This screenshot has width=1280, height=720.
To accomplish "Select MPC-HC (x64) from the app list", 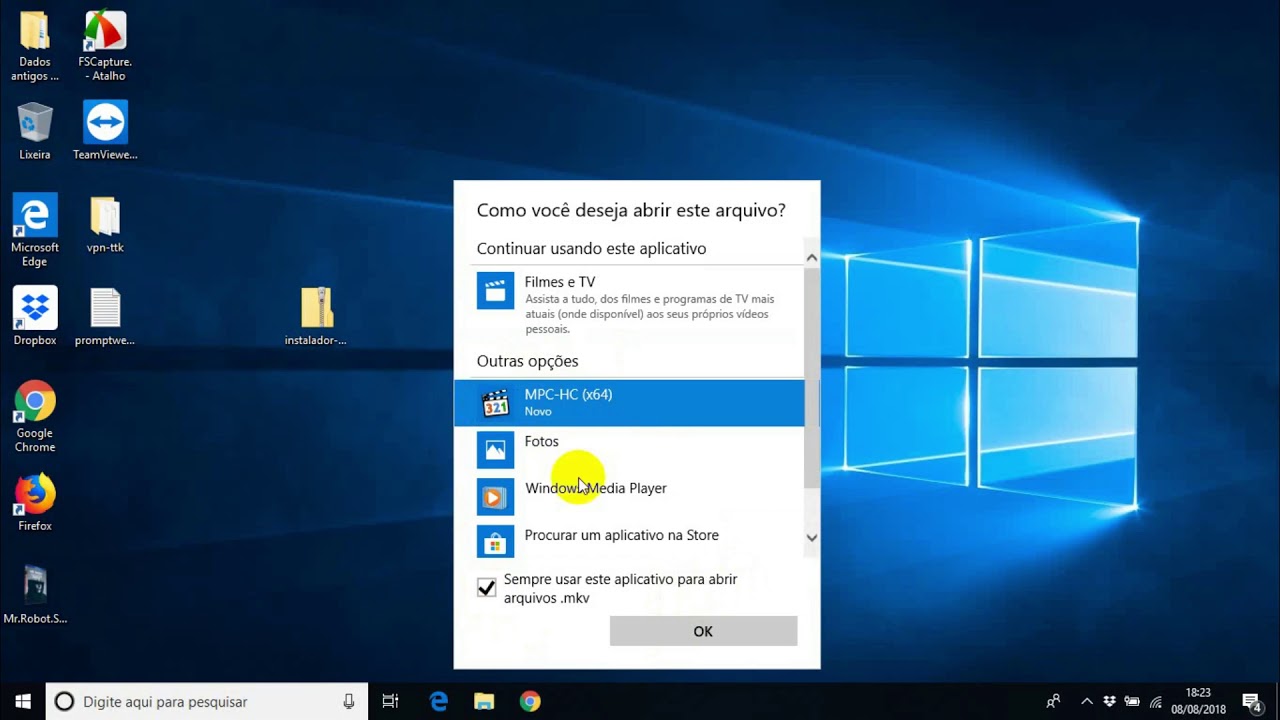I will 629,403.
